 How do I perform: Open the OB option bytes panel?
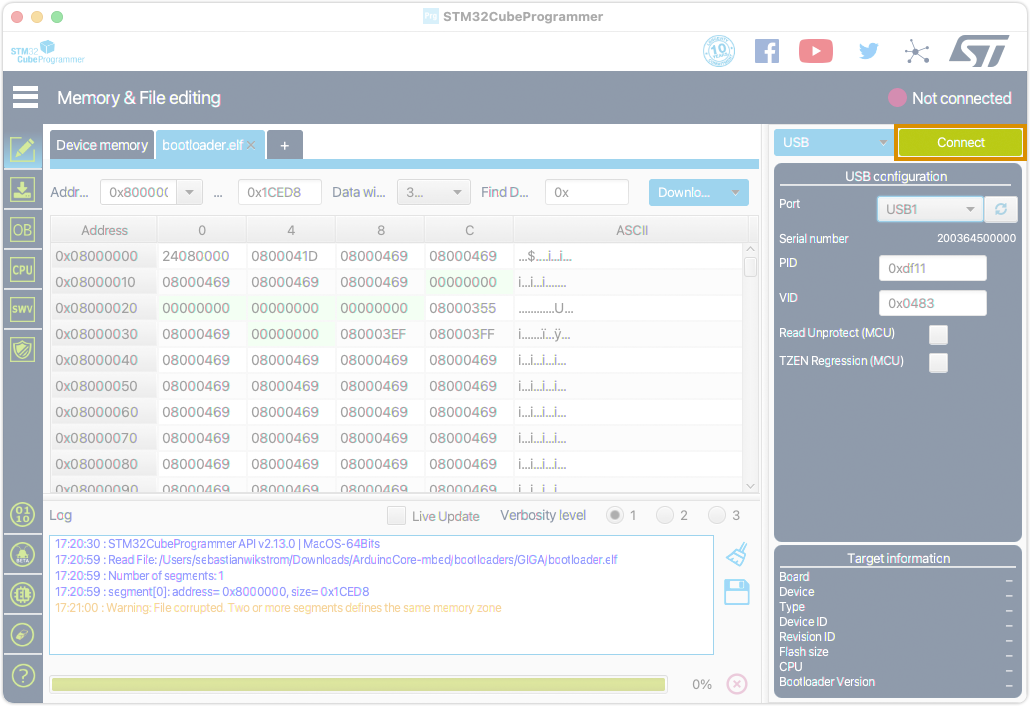[22, 230]
